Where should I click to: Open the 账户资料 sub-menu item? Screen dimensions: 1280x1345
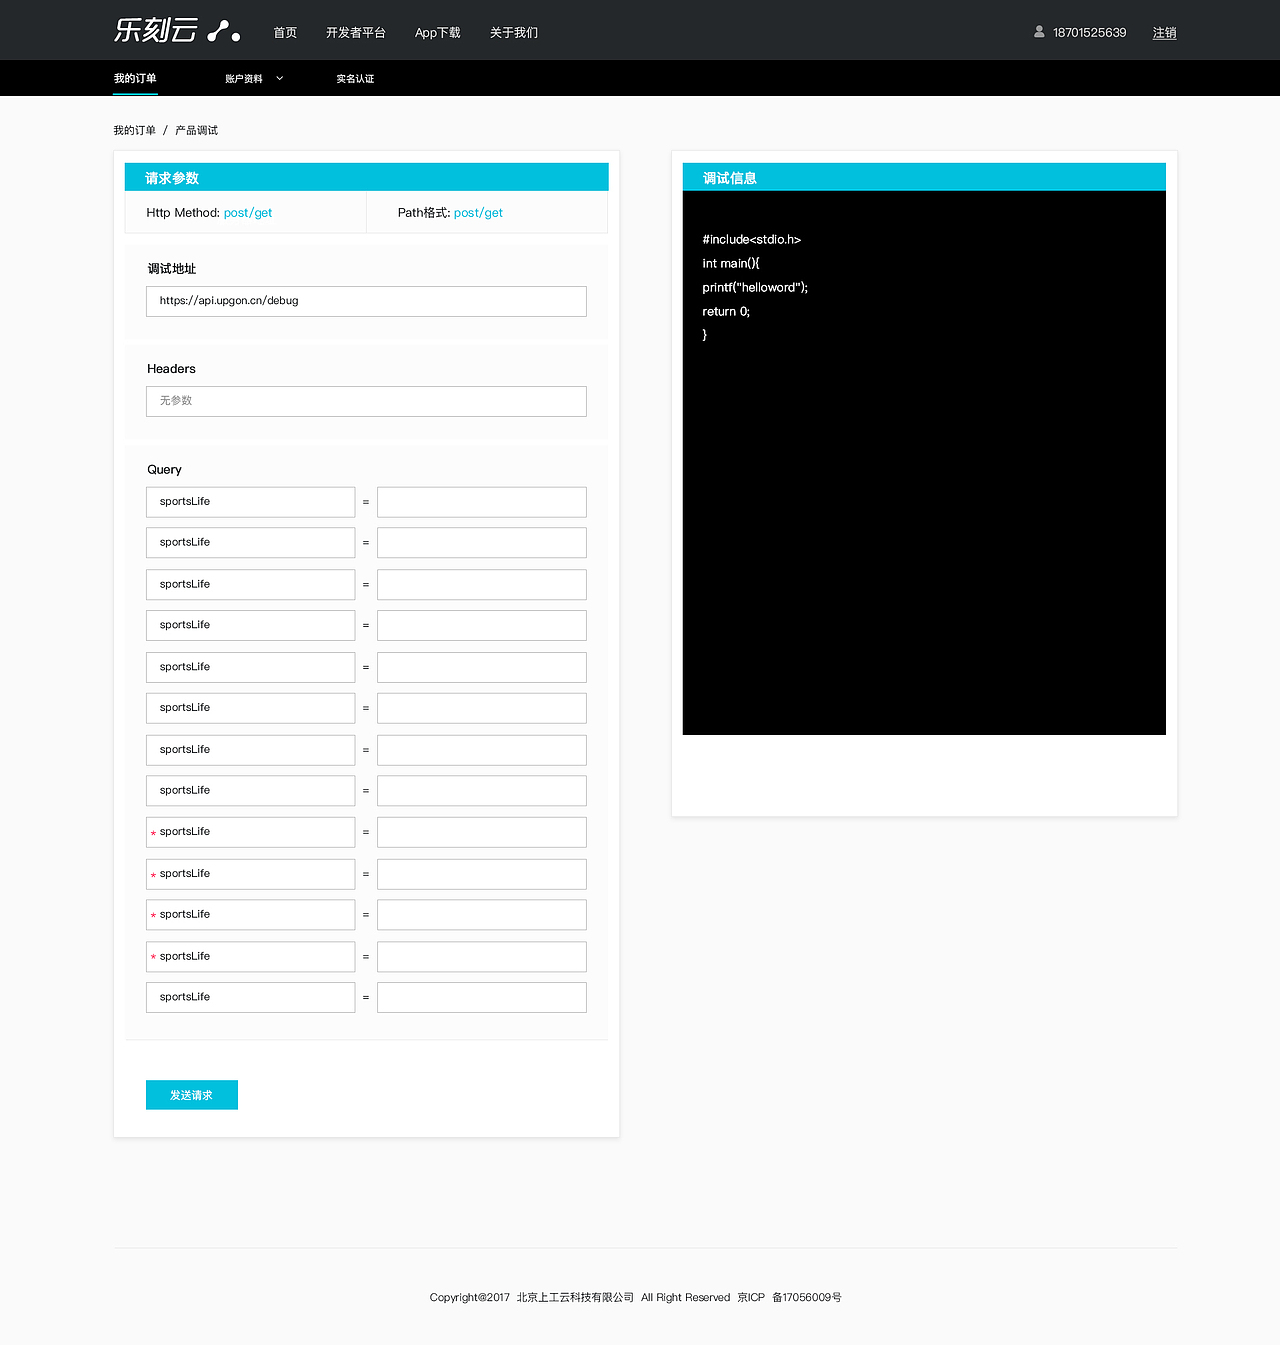point(244,79)
